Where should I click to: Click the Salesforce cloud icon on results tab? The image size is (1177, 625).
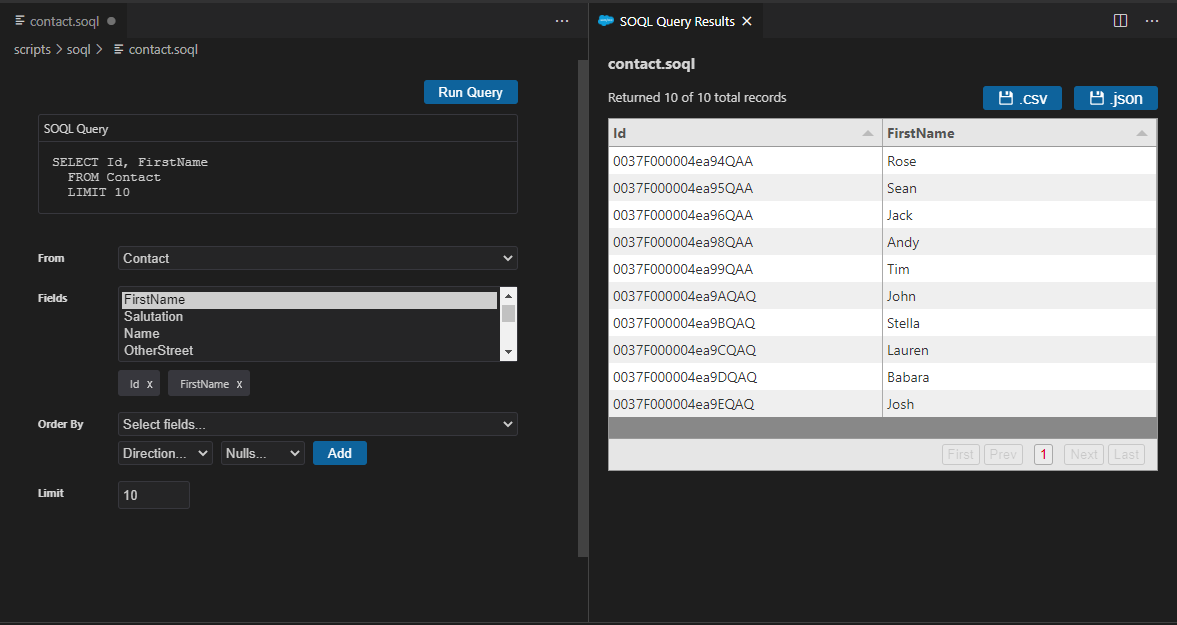606,21
